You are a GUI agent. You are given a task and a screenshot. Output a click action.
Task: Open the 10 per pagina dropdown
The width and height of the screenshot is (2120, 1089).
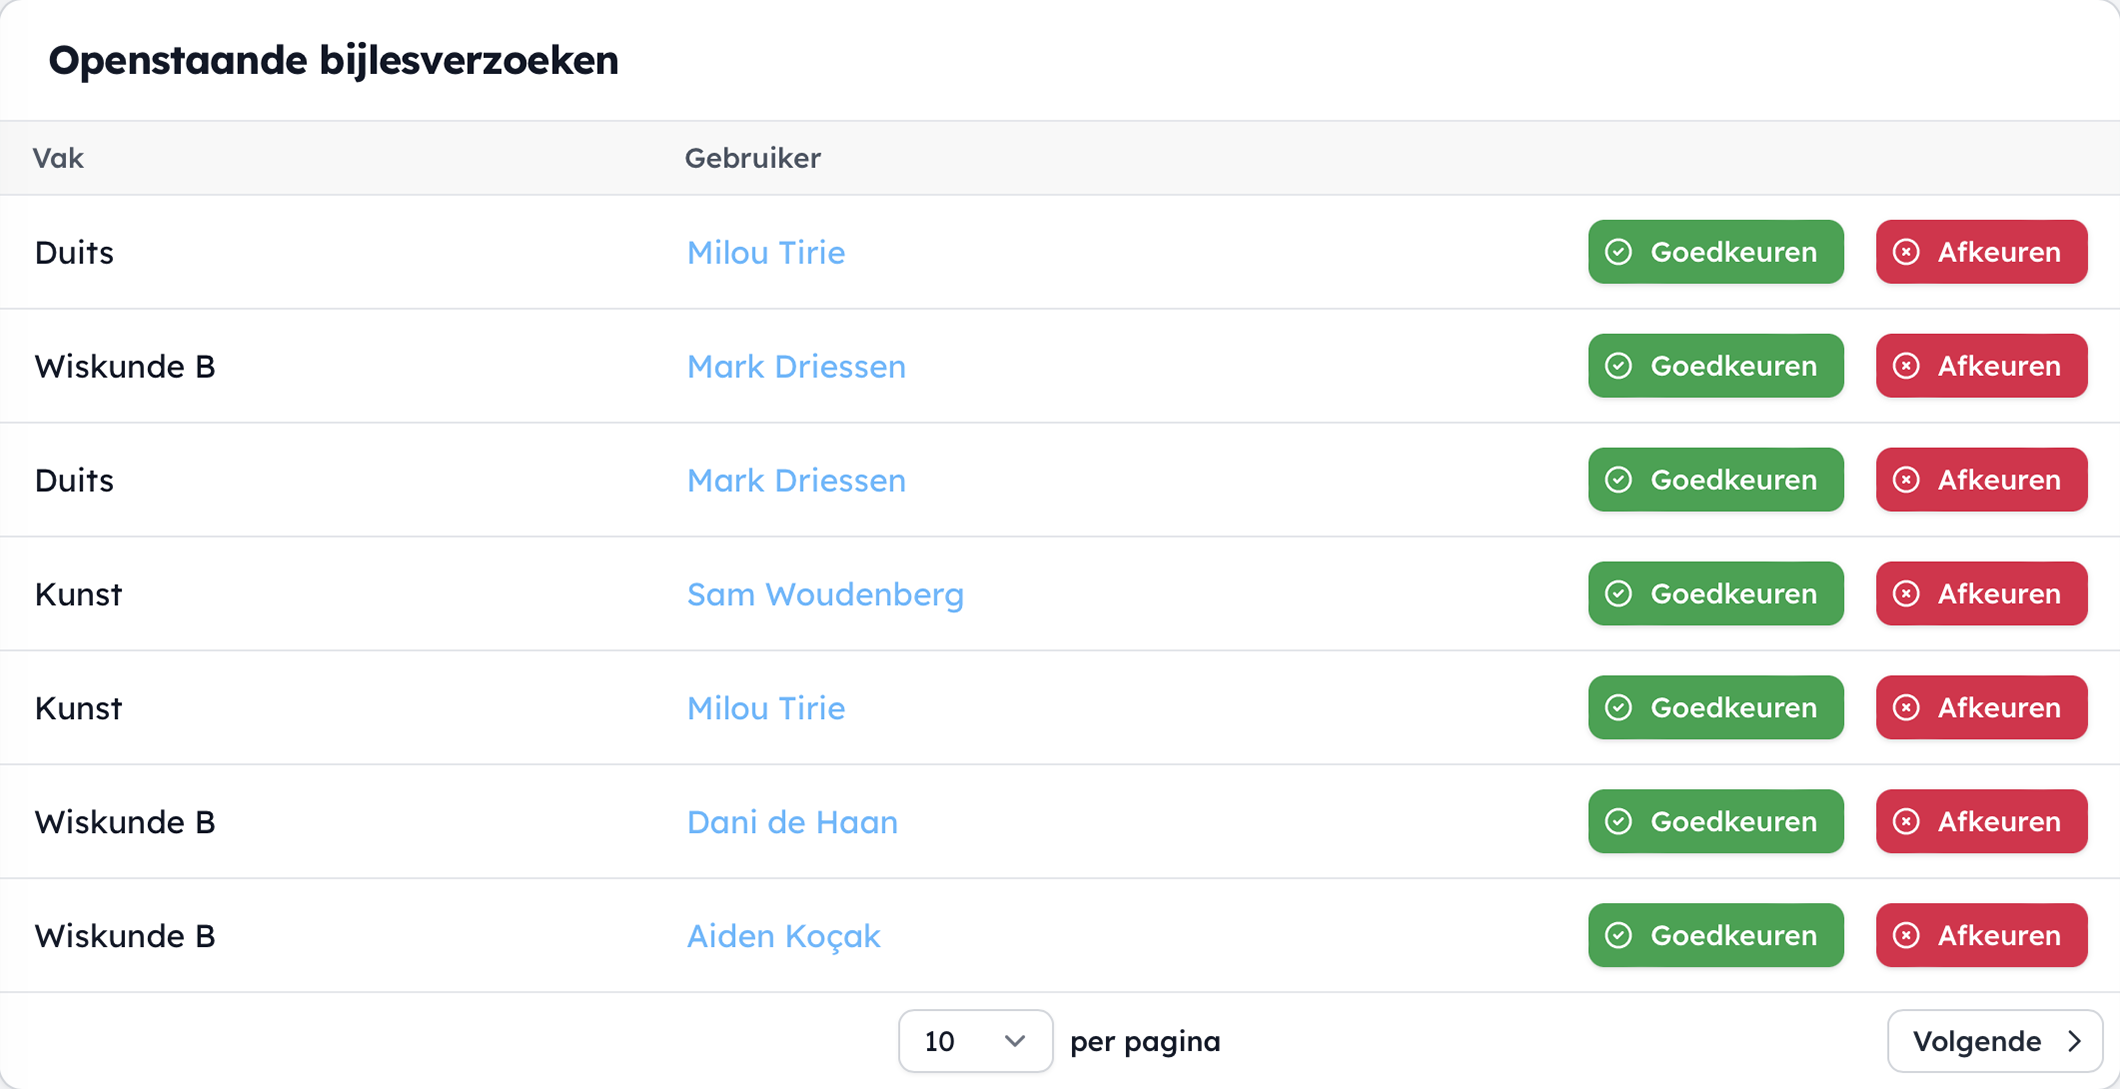[x=975, y=1041]
